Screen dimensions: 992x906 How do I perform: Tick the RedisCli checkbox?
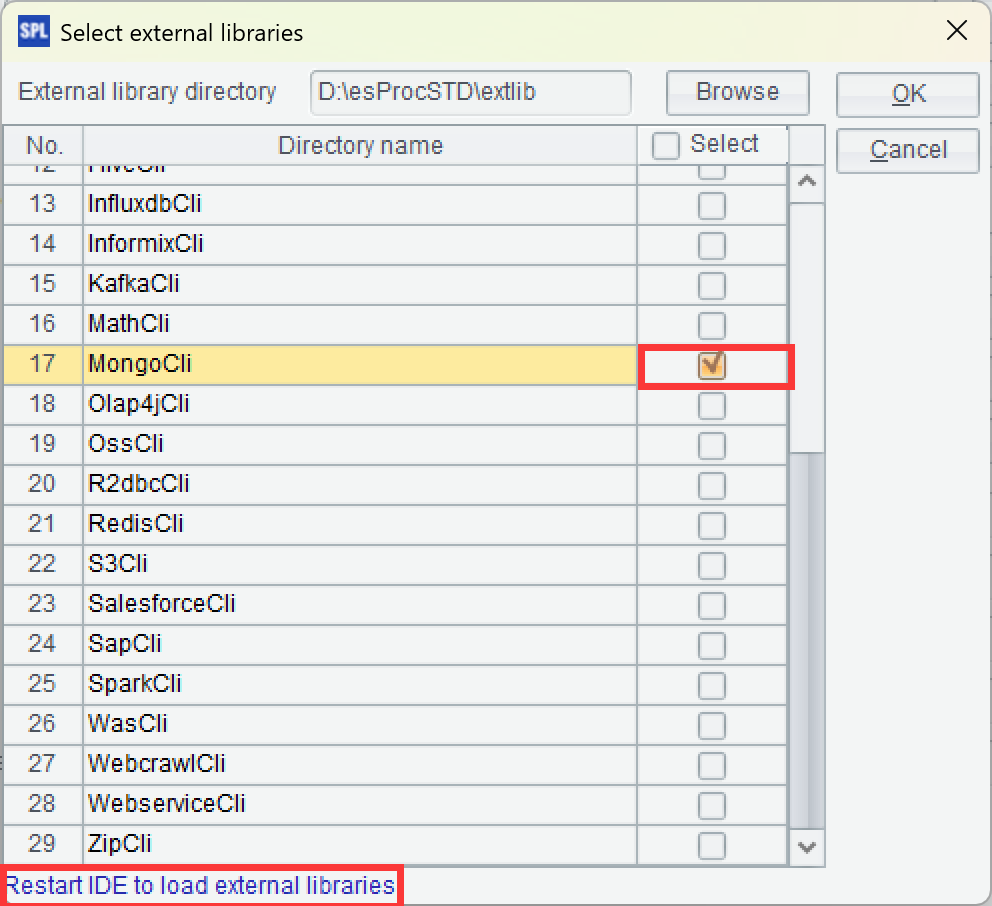tap(712, 526)
